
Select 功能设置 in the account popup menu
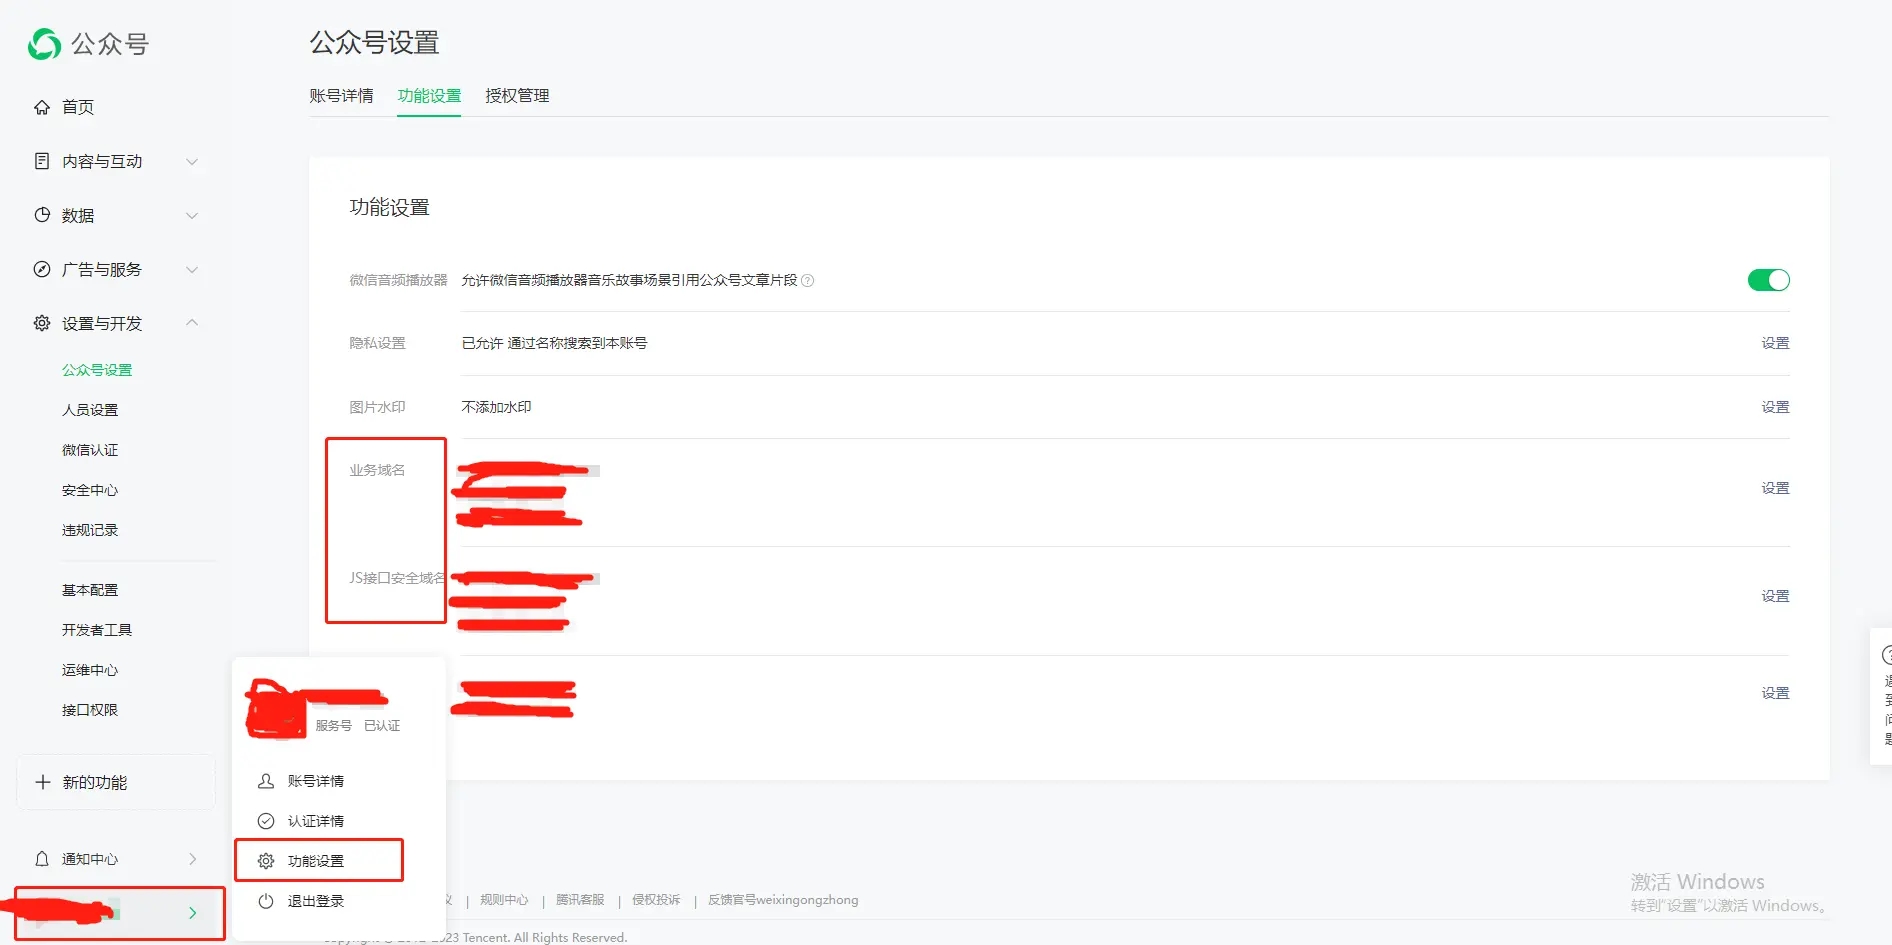point(317,861)
